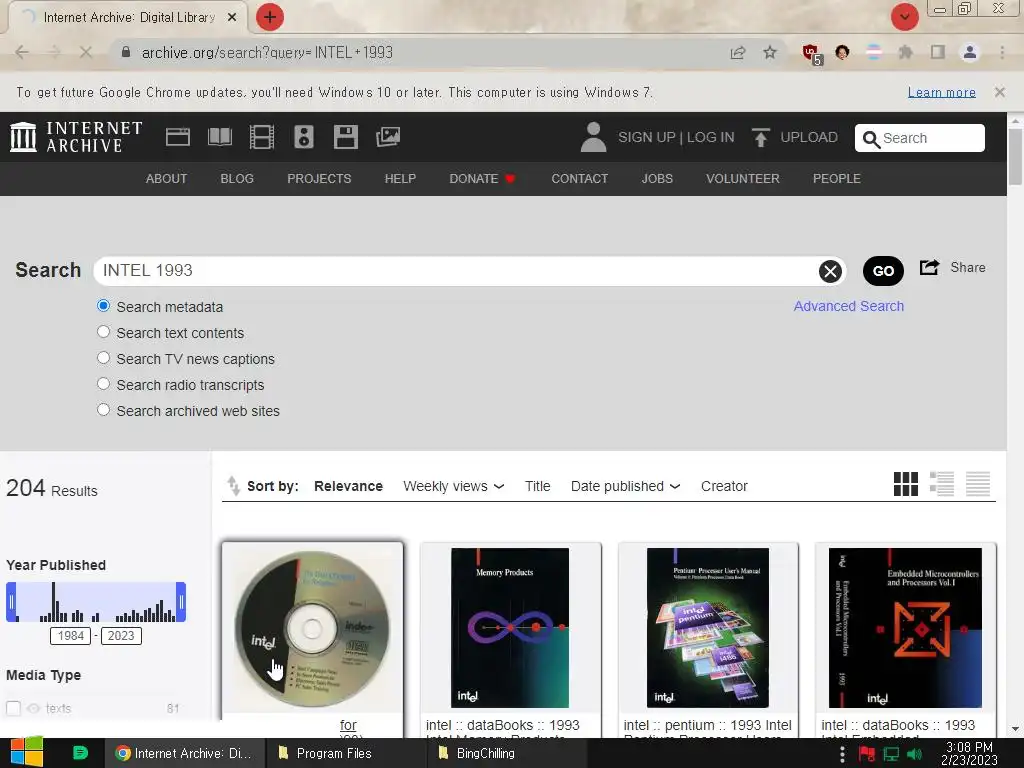Open the Software floppy-disk icon
This screenshot has height=768, width=1024.
click(x=345, y=137)
